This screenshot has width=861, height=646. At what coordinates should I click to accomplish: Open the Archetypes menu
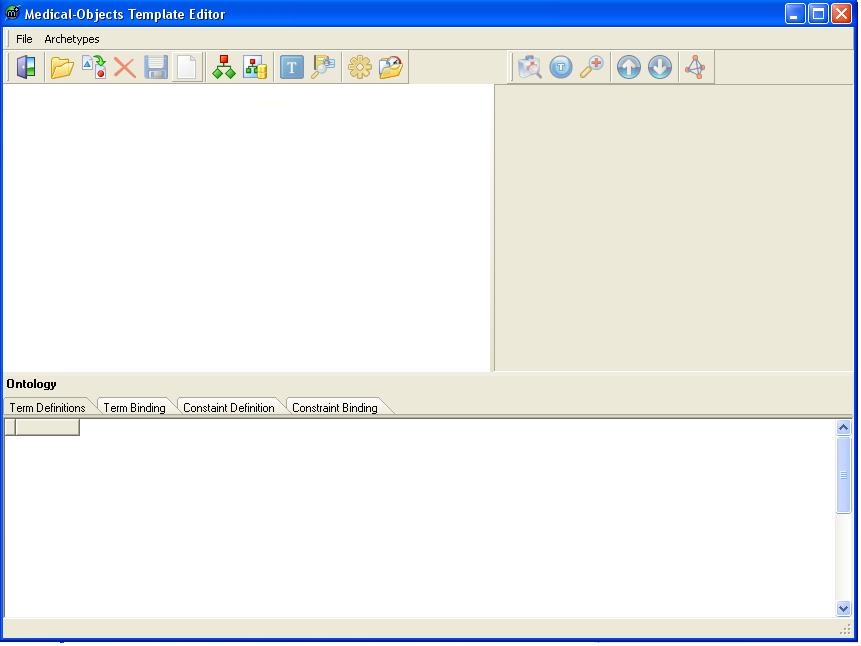[x=72, y=39]
